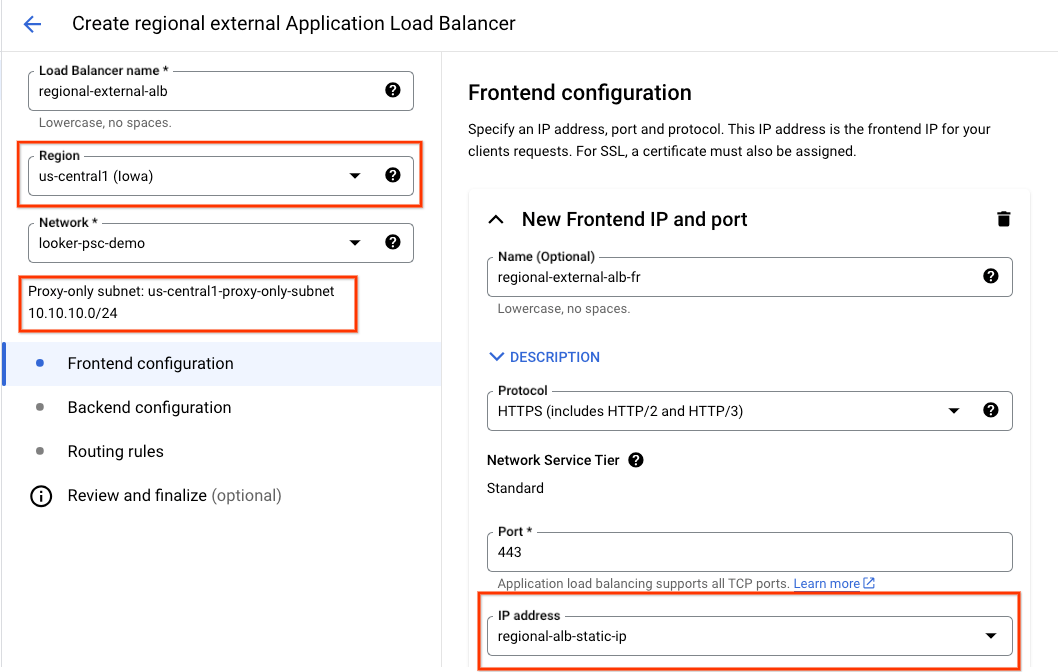Select the Frontend configuration step
Image resolution: width=1058 pixels, height=672 pixels.
click(x=150, y=364)
